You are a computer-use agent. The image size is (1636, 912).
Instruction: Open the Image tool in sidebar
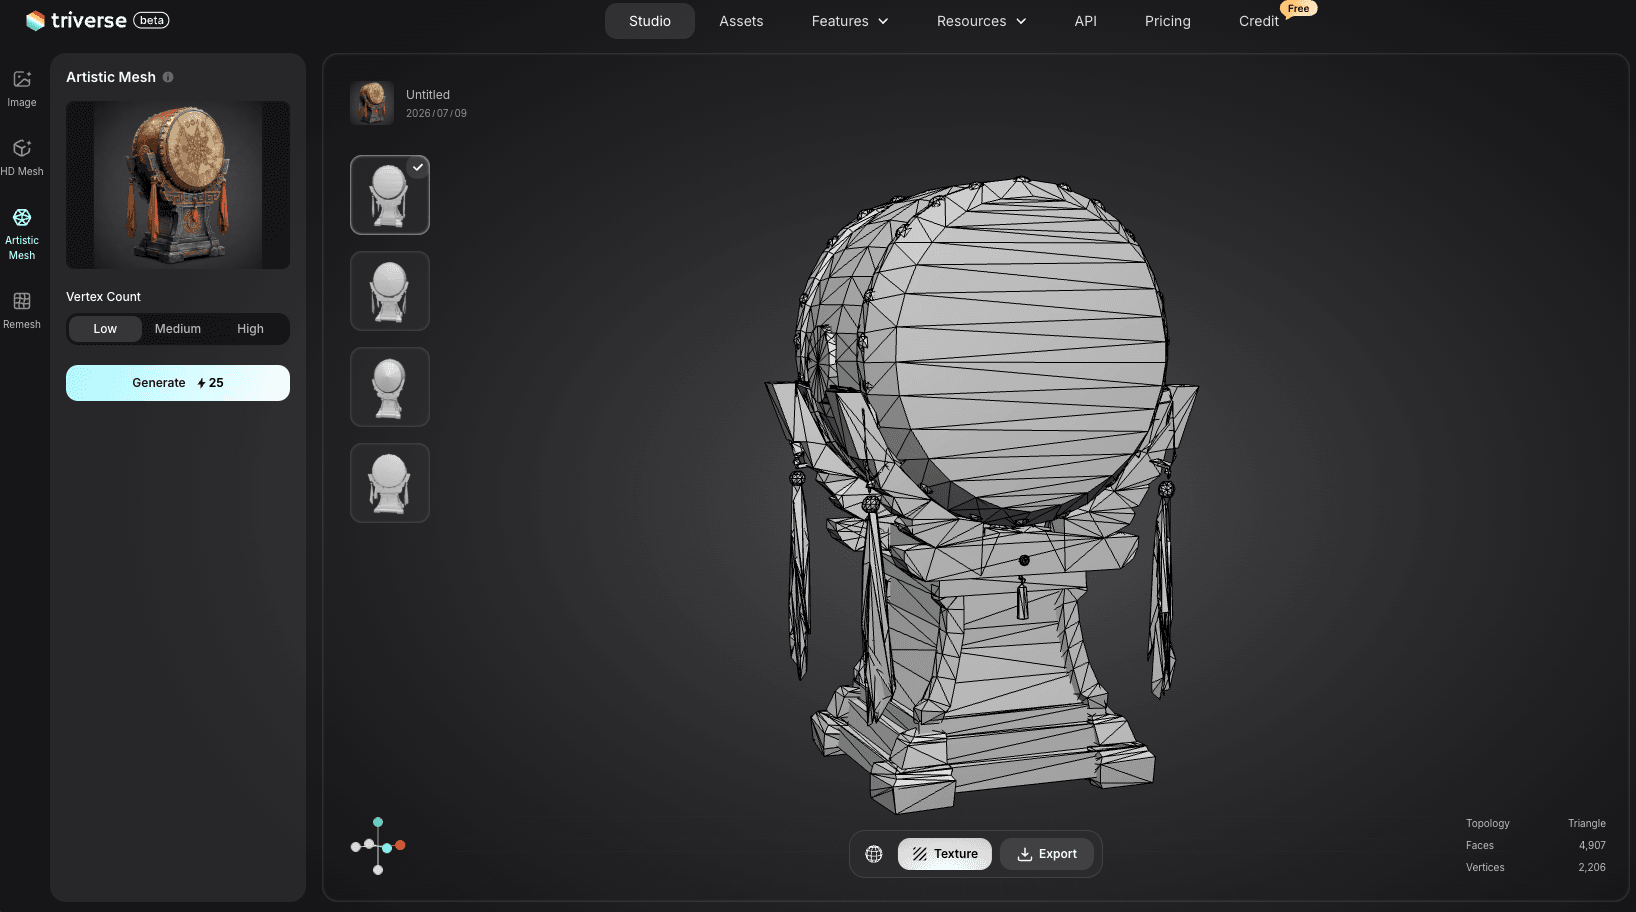pyautogui.click(x=22, y=89)
